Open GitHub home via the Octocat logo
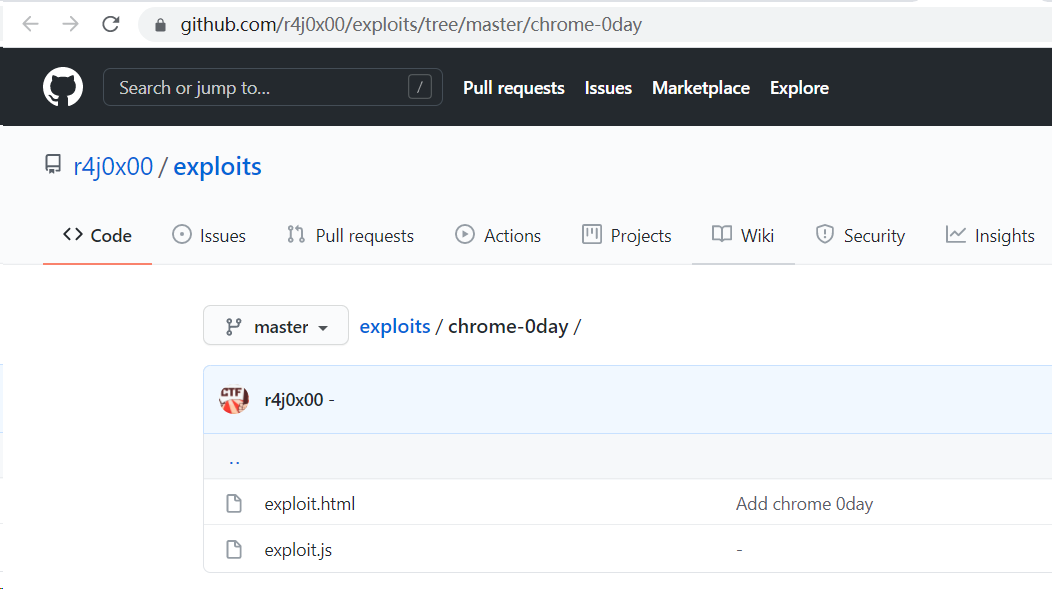Screen dimensions: 1052x589 (63, 87)
